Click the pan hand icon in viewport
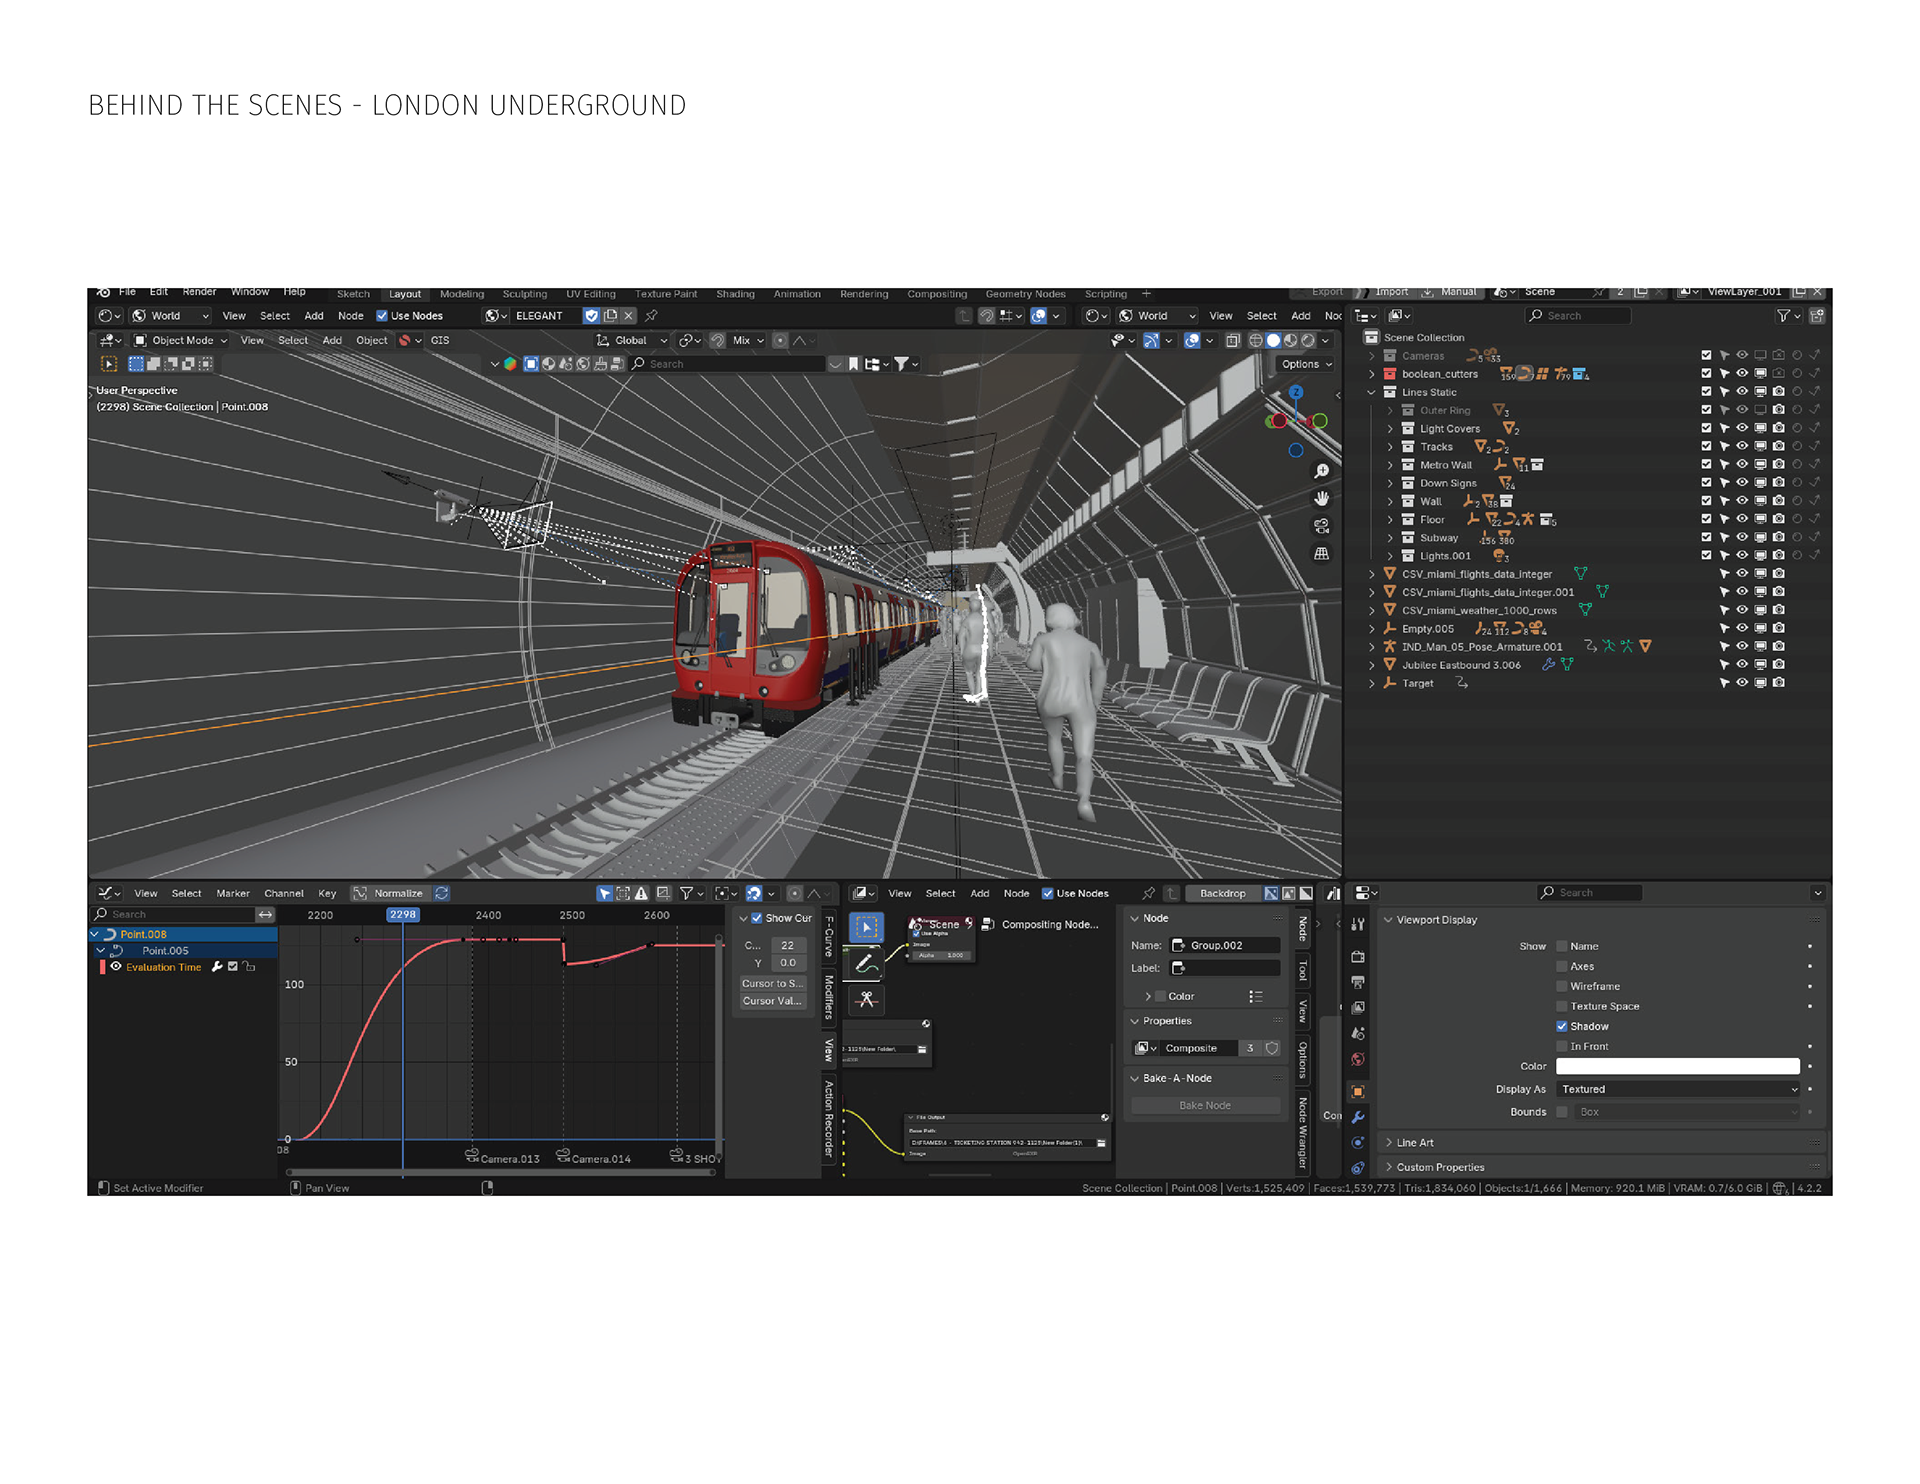The height and width of the screenshot is (1484, 1920). pos(1321,498)
